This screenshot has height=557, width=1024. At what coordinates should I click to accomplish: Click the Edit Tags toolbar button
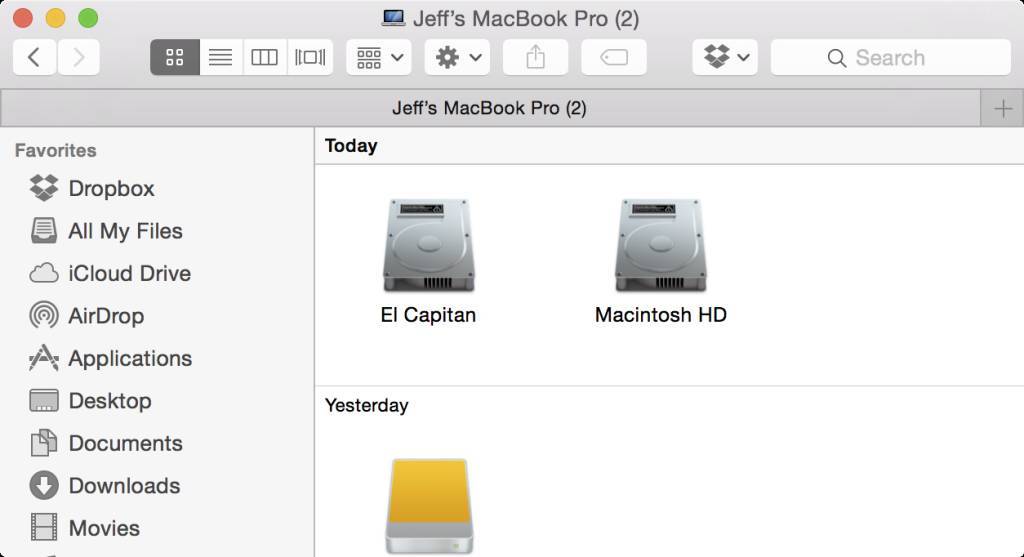(x=614, y=57)
